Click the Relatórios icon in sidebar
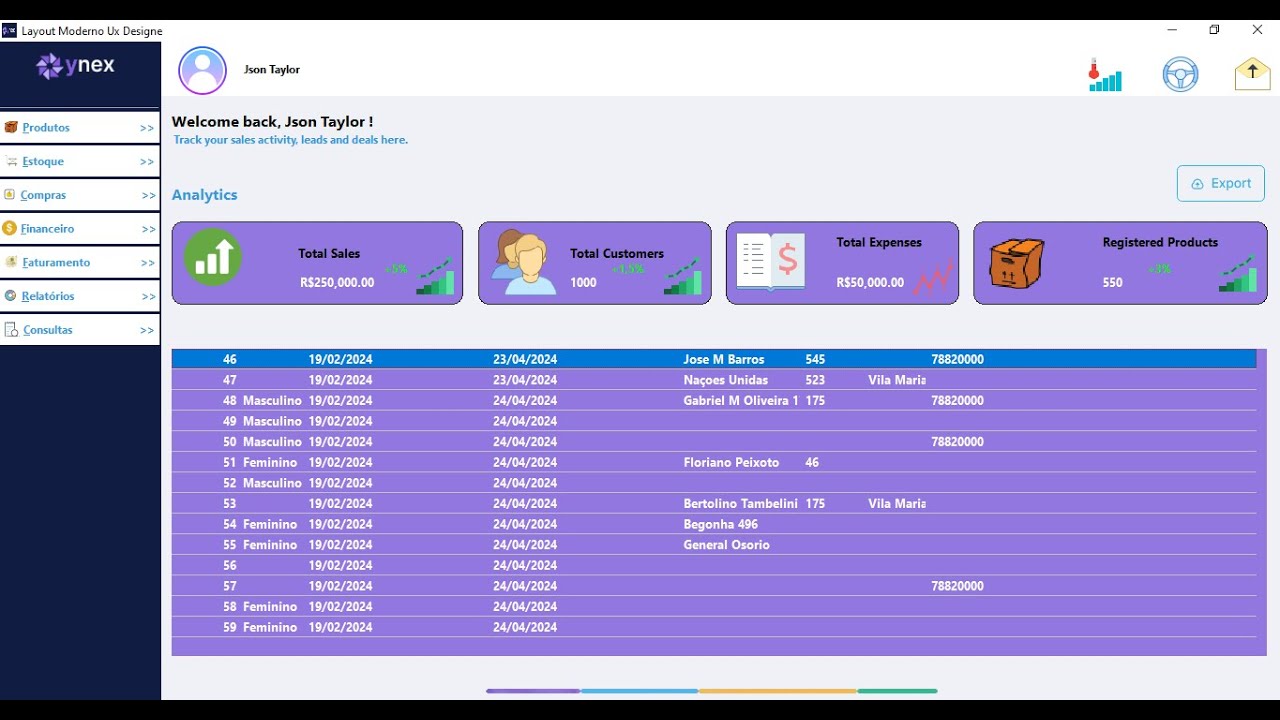Image resolution: width=1280 pixels, height=720 pixels. [10, 296]
